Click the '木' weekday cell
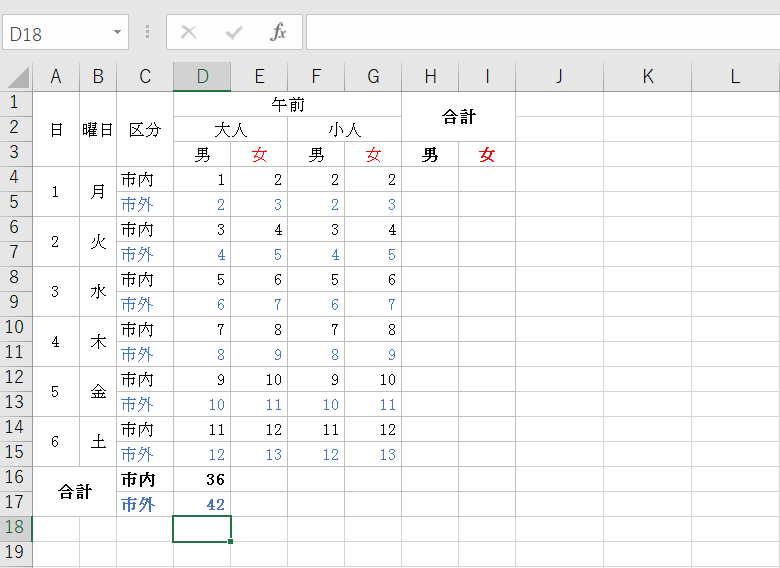This screenshot has height=568, width=780. pyautogui.click(x=98, y=341)
